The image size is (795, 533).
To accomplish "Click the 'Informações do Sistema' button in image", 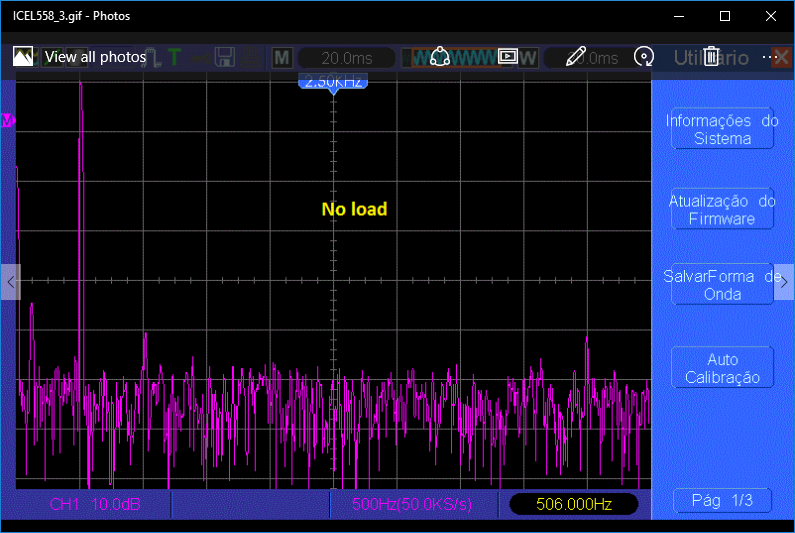I will [x=722, y=129].
